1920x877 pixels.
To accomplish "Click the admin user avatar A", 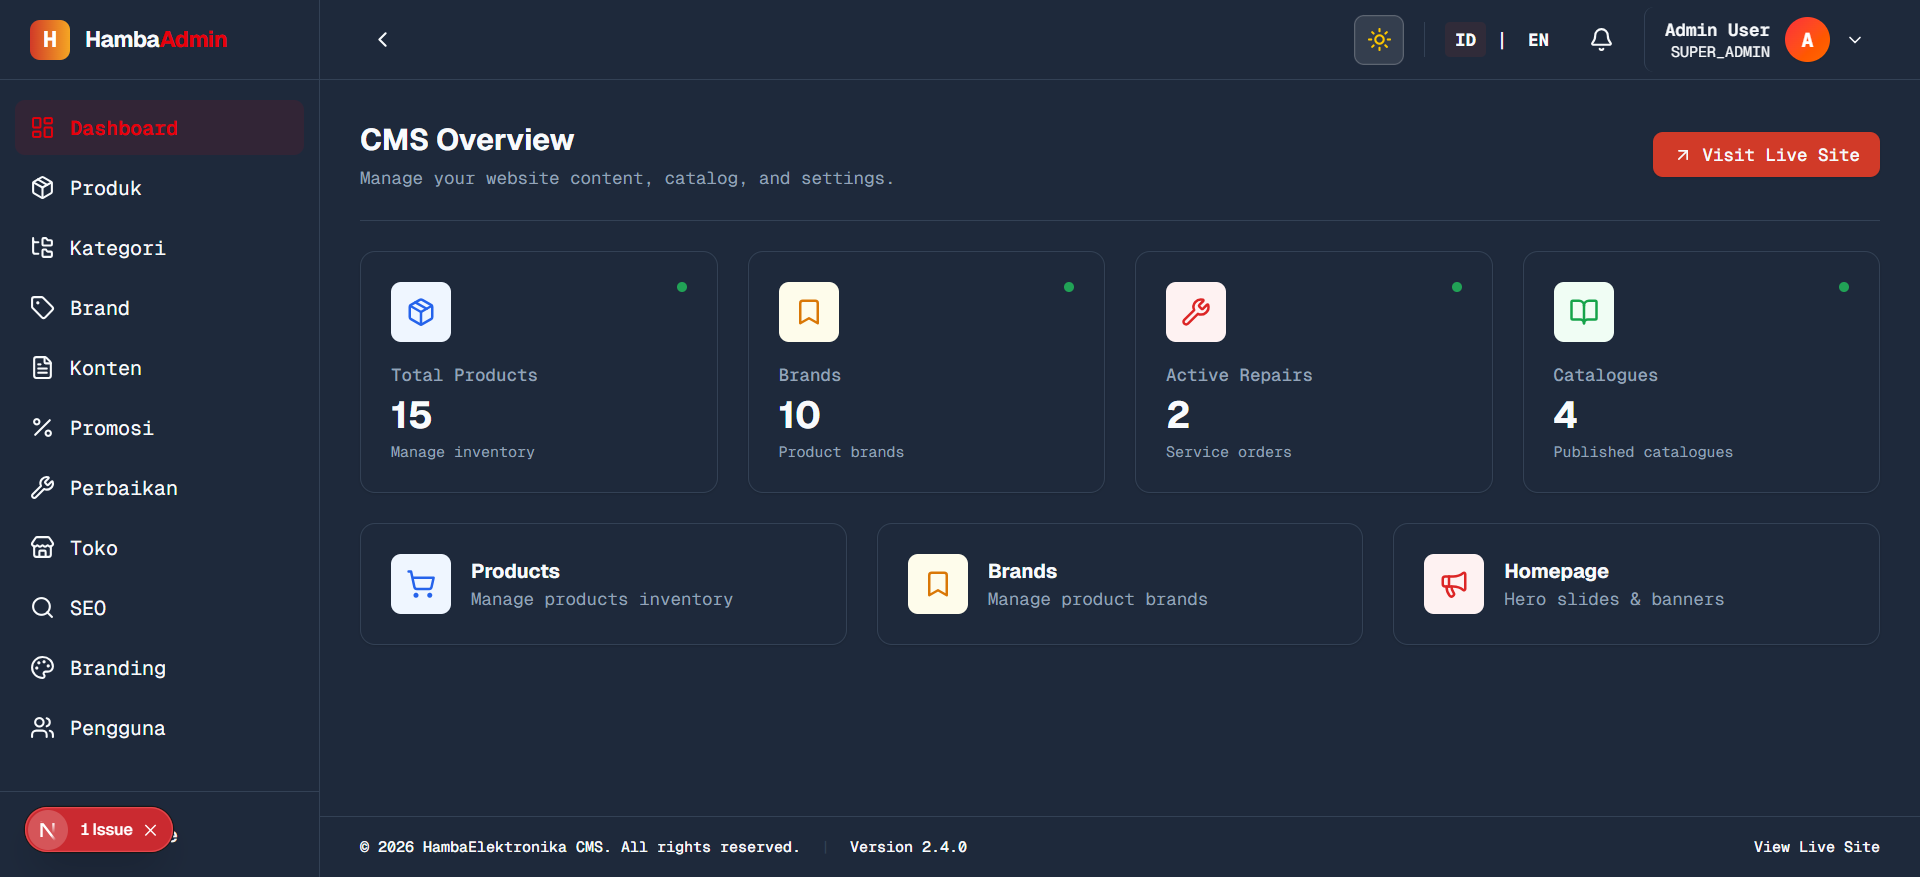I will pos(1807,40).
